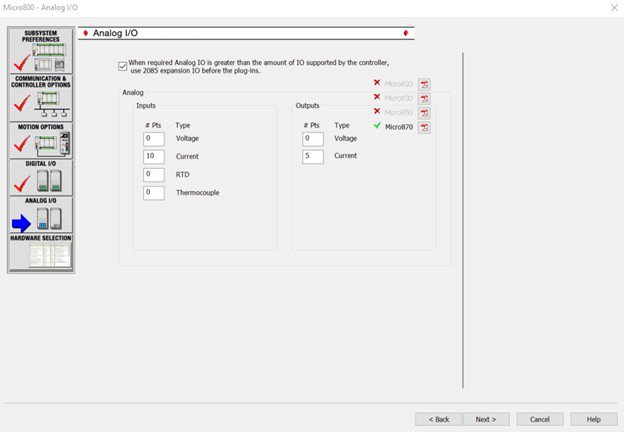
Task: Open Communication & Controller Options step
Action: click(41, 98)
